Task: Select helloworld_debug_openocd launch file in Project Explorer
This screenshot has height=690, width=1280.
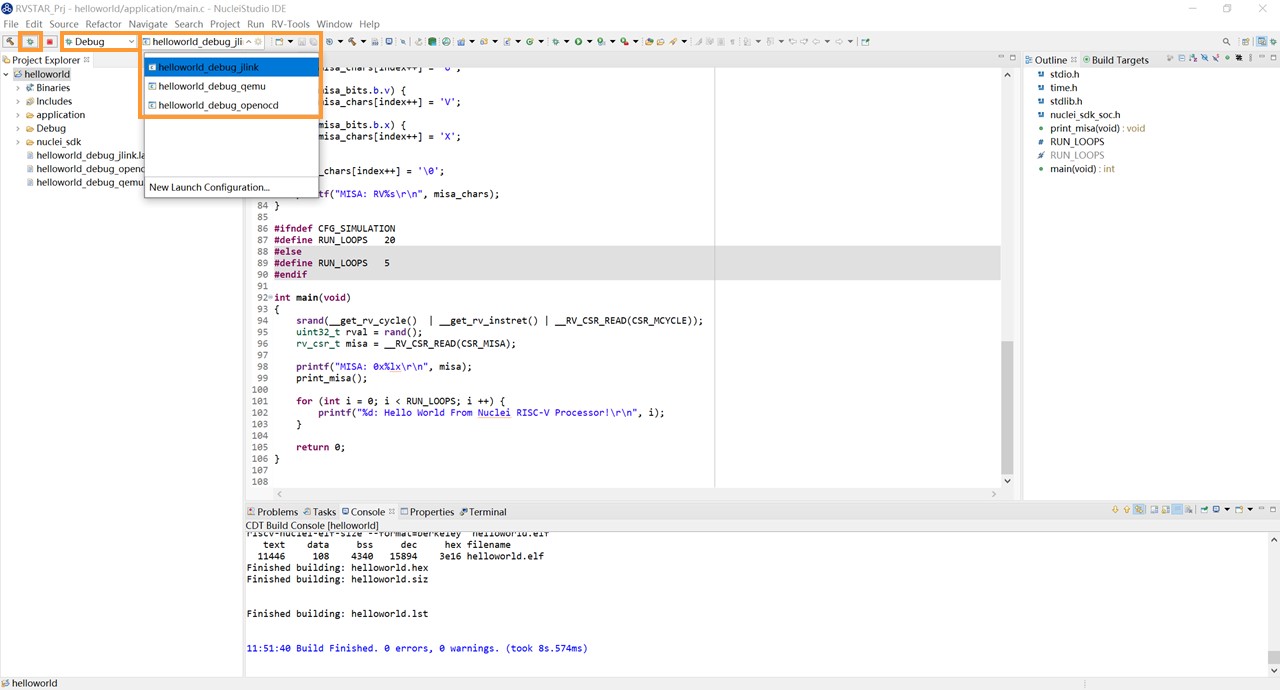Action: coord(85,169)
